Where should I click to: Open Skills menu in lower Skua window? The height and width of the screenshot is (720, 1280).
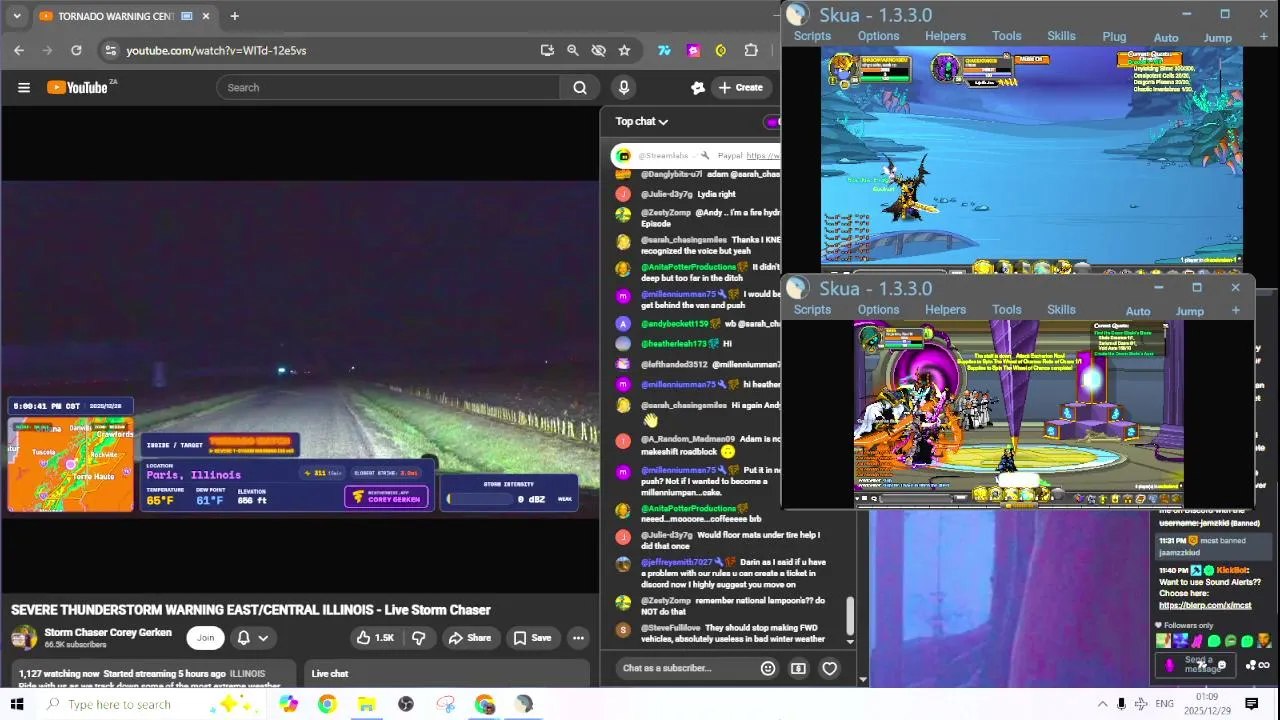1061,310
